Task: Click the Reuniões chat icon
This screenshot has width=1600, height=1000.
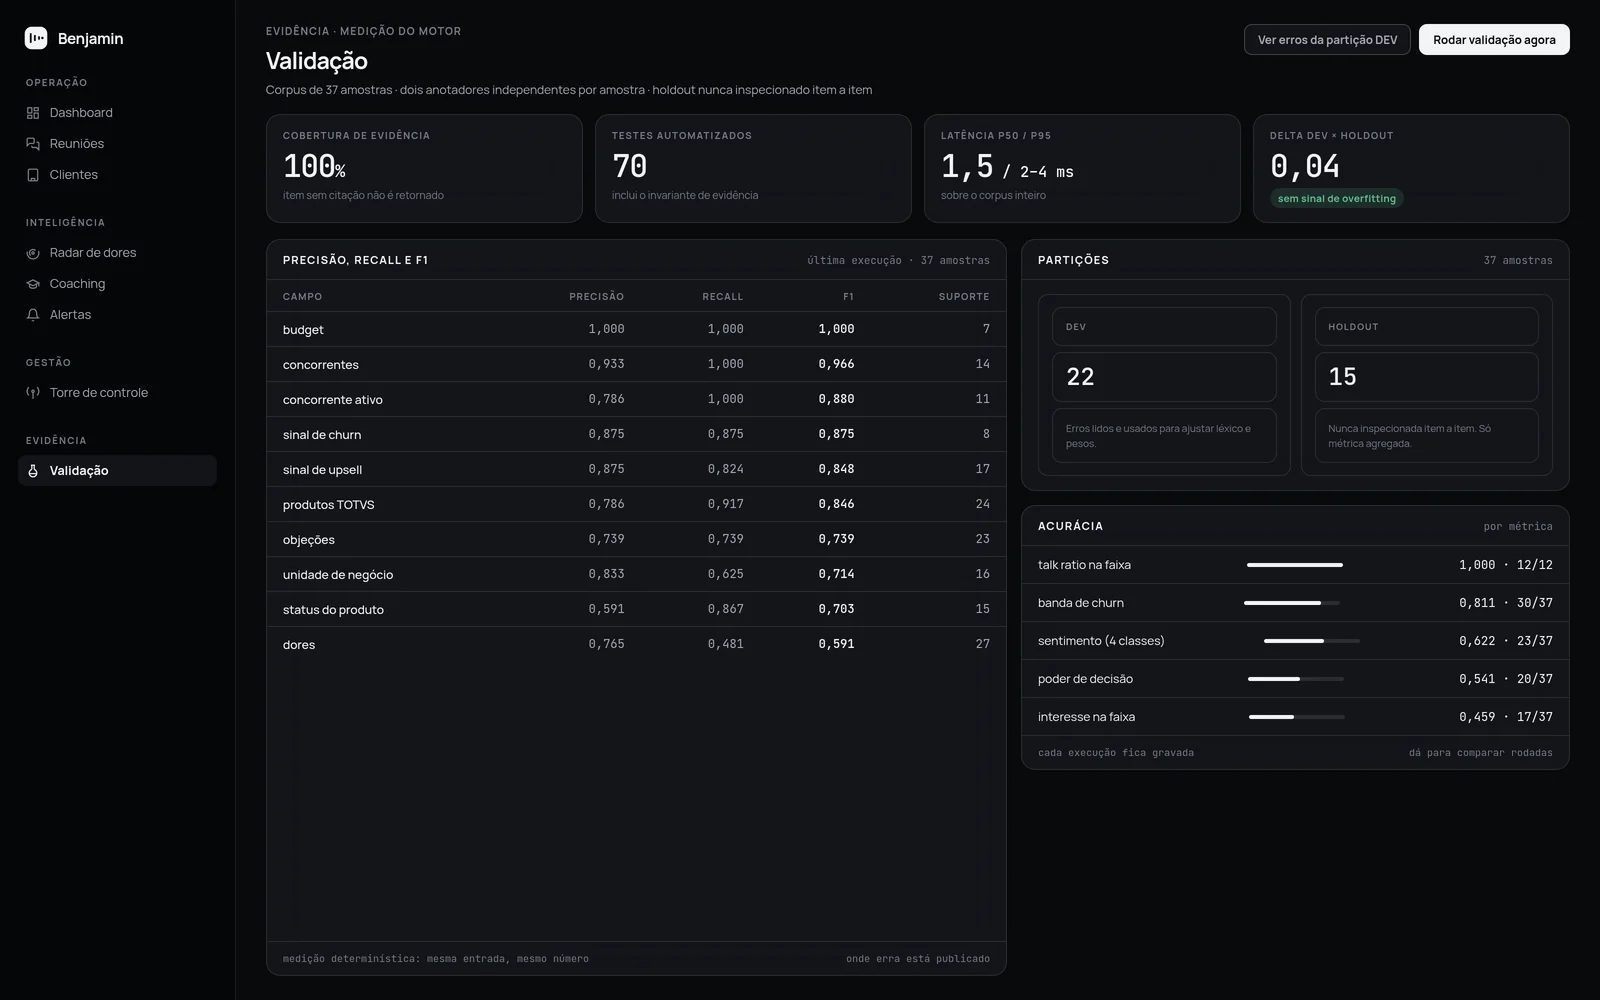Action: (33, 144)
